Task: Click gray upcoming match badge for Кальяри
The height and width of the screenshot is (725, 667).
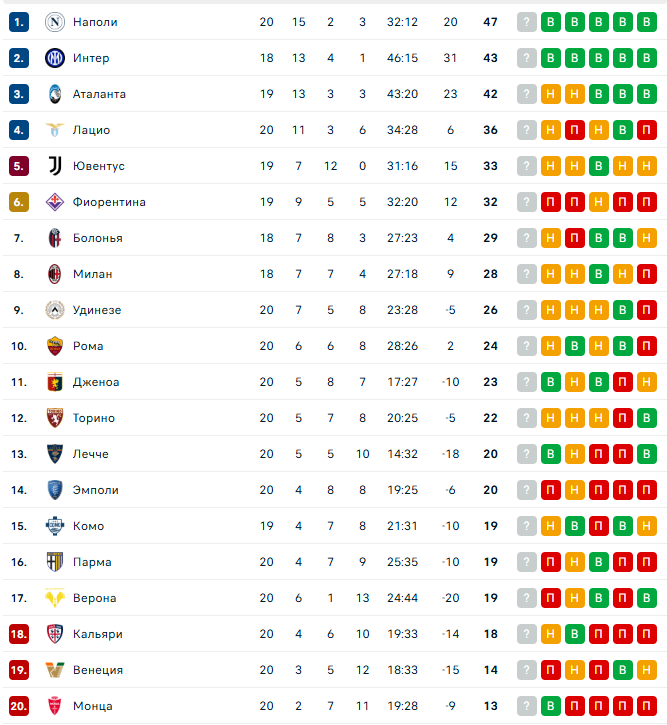Action: (526, 634)
